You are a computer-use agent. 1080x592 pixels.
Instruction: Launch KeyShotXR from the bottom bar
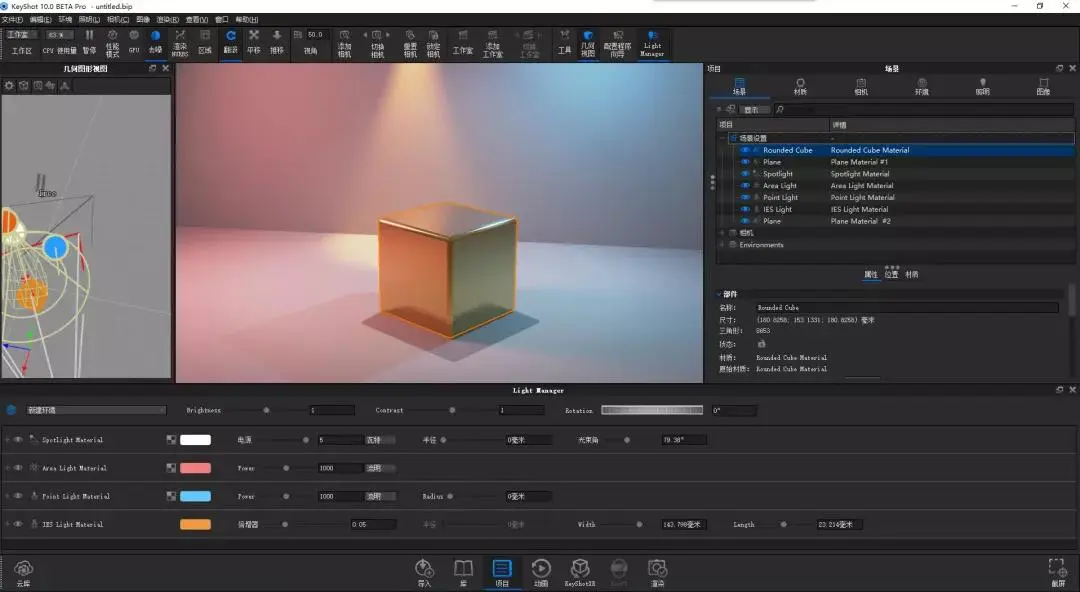point(580,572)
